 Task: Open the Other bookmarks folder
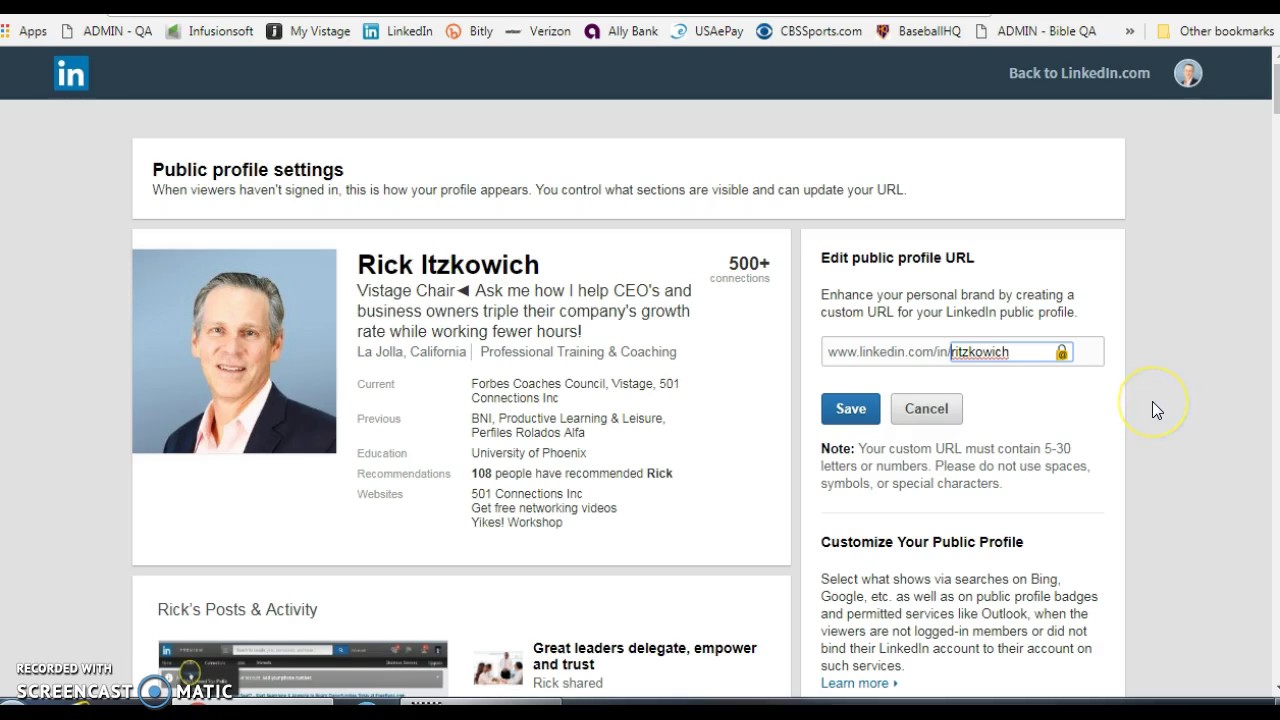click(x=1215, y=31)
